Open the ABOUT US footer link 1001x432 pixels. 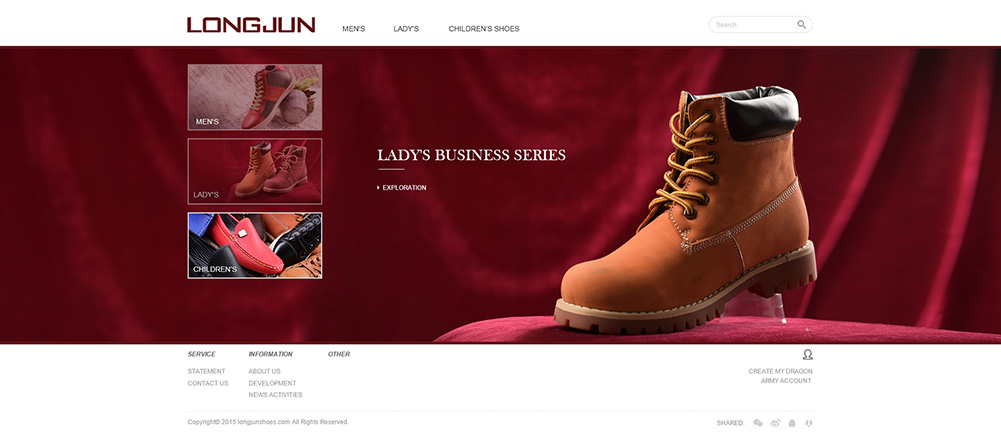tap(264, 371)
